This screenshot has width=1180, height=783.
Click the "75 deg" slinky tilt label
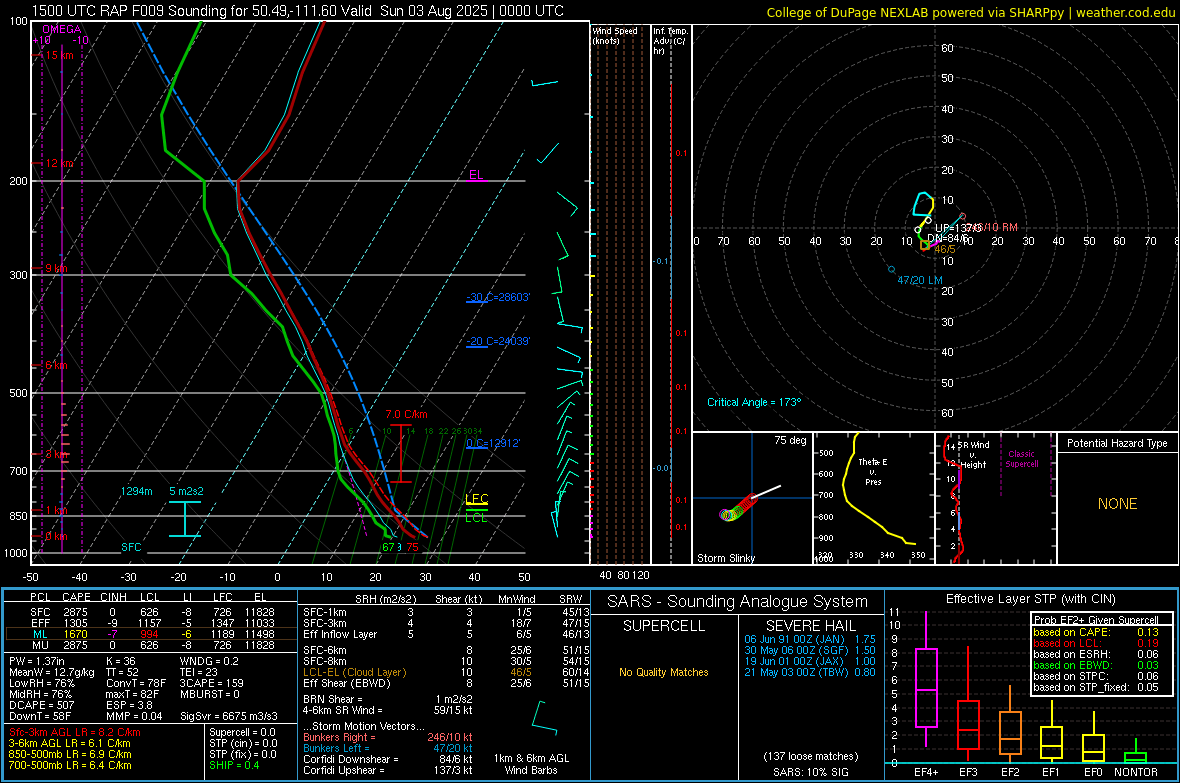[x=790, y=440]
